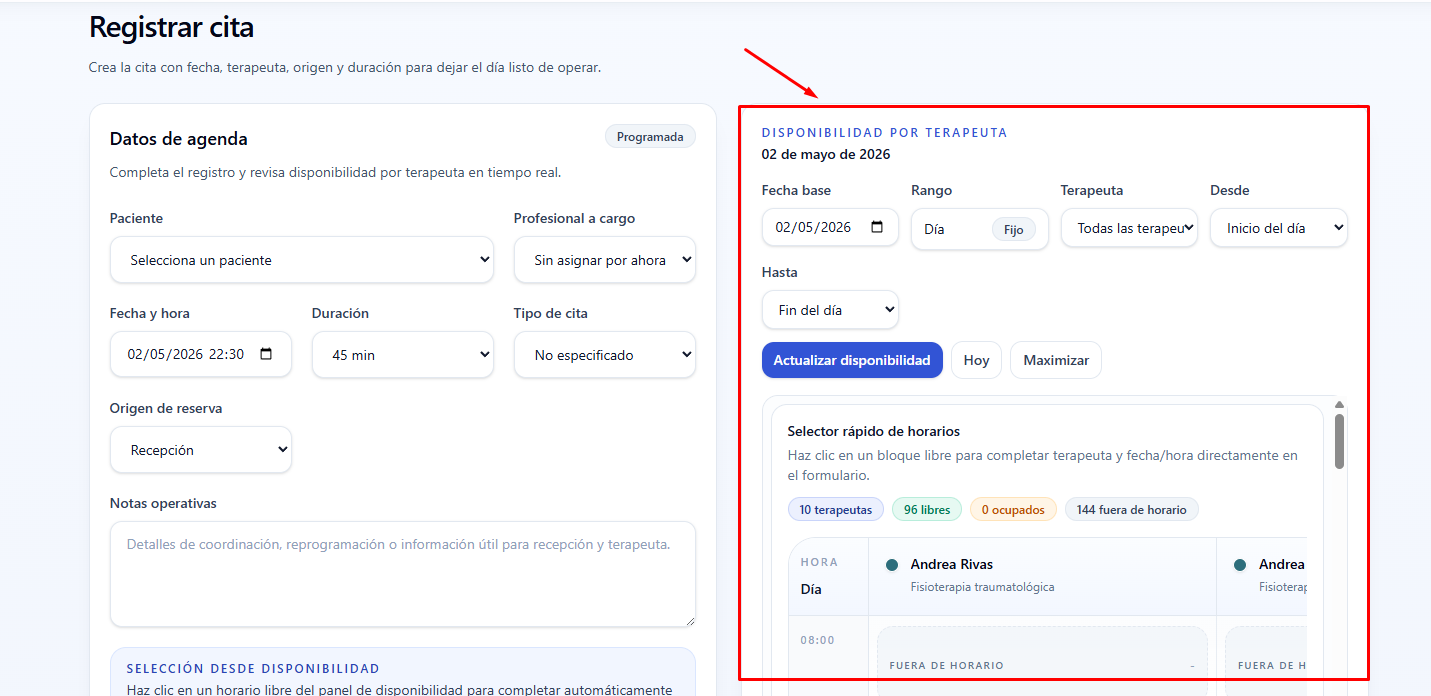
Task: Click the Fijo badge in Rango
Action: pyautogui.click(x=1014, y=229)
